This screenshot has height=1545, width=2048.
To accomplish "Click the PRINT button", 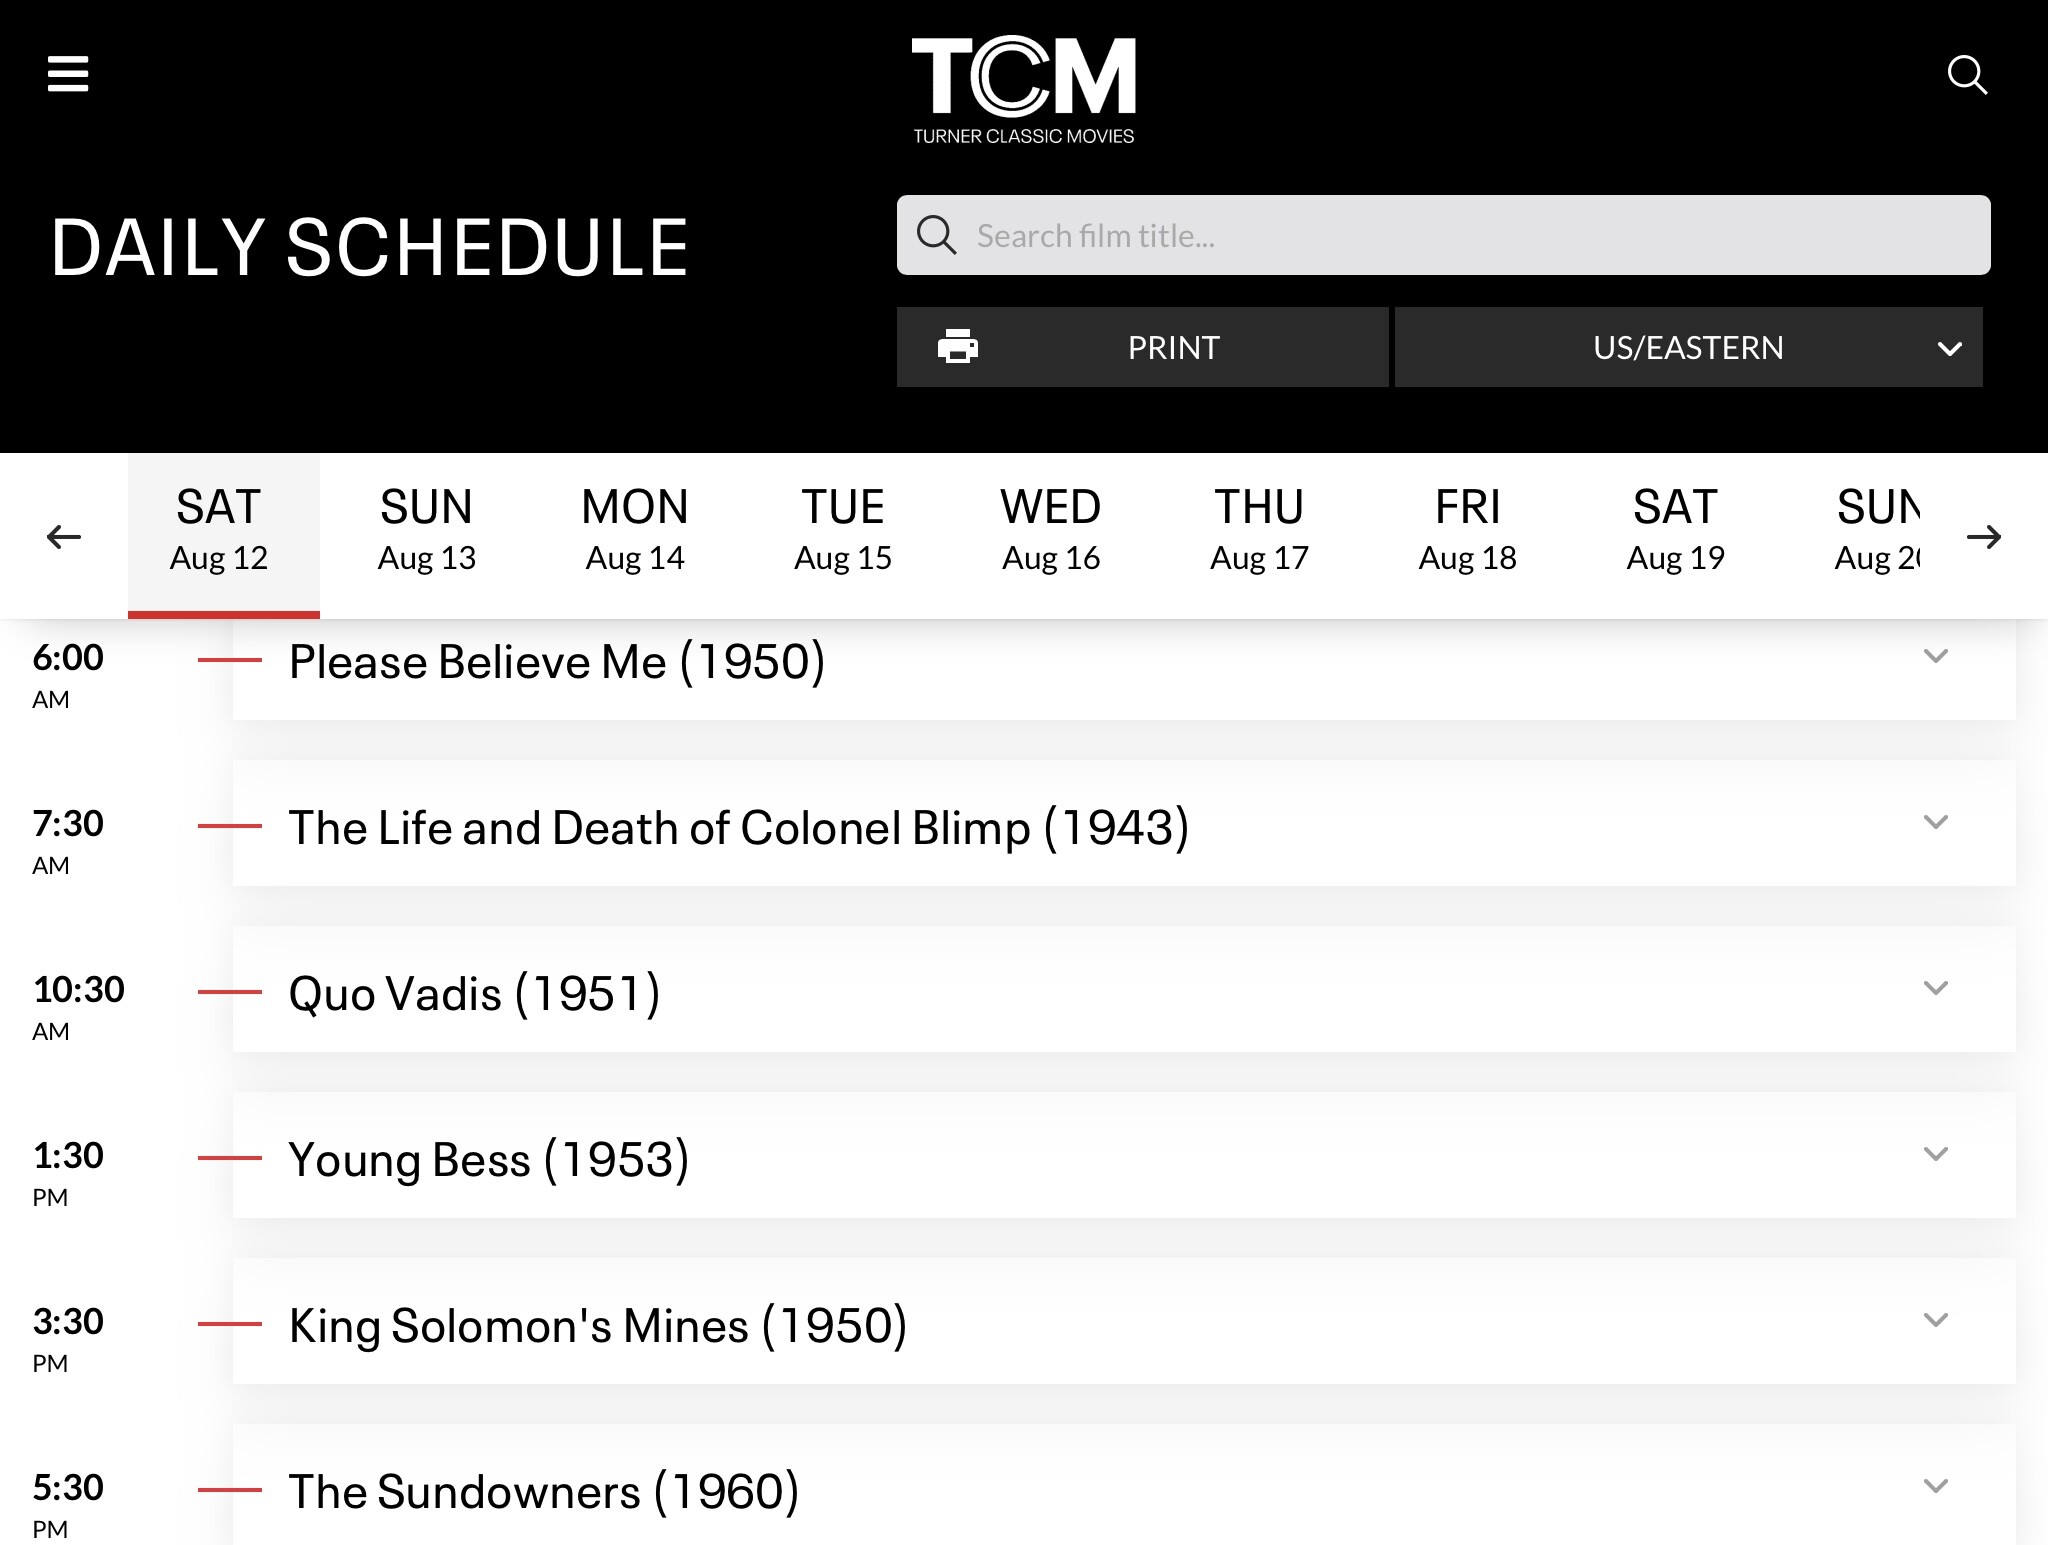I will tap(1142, 347).
